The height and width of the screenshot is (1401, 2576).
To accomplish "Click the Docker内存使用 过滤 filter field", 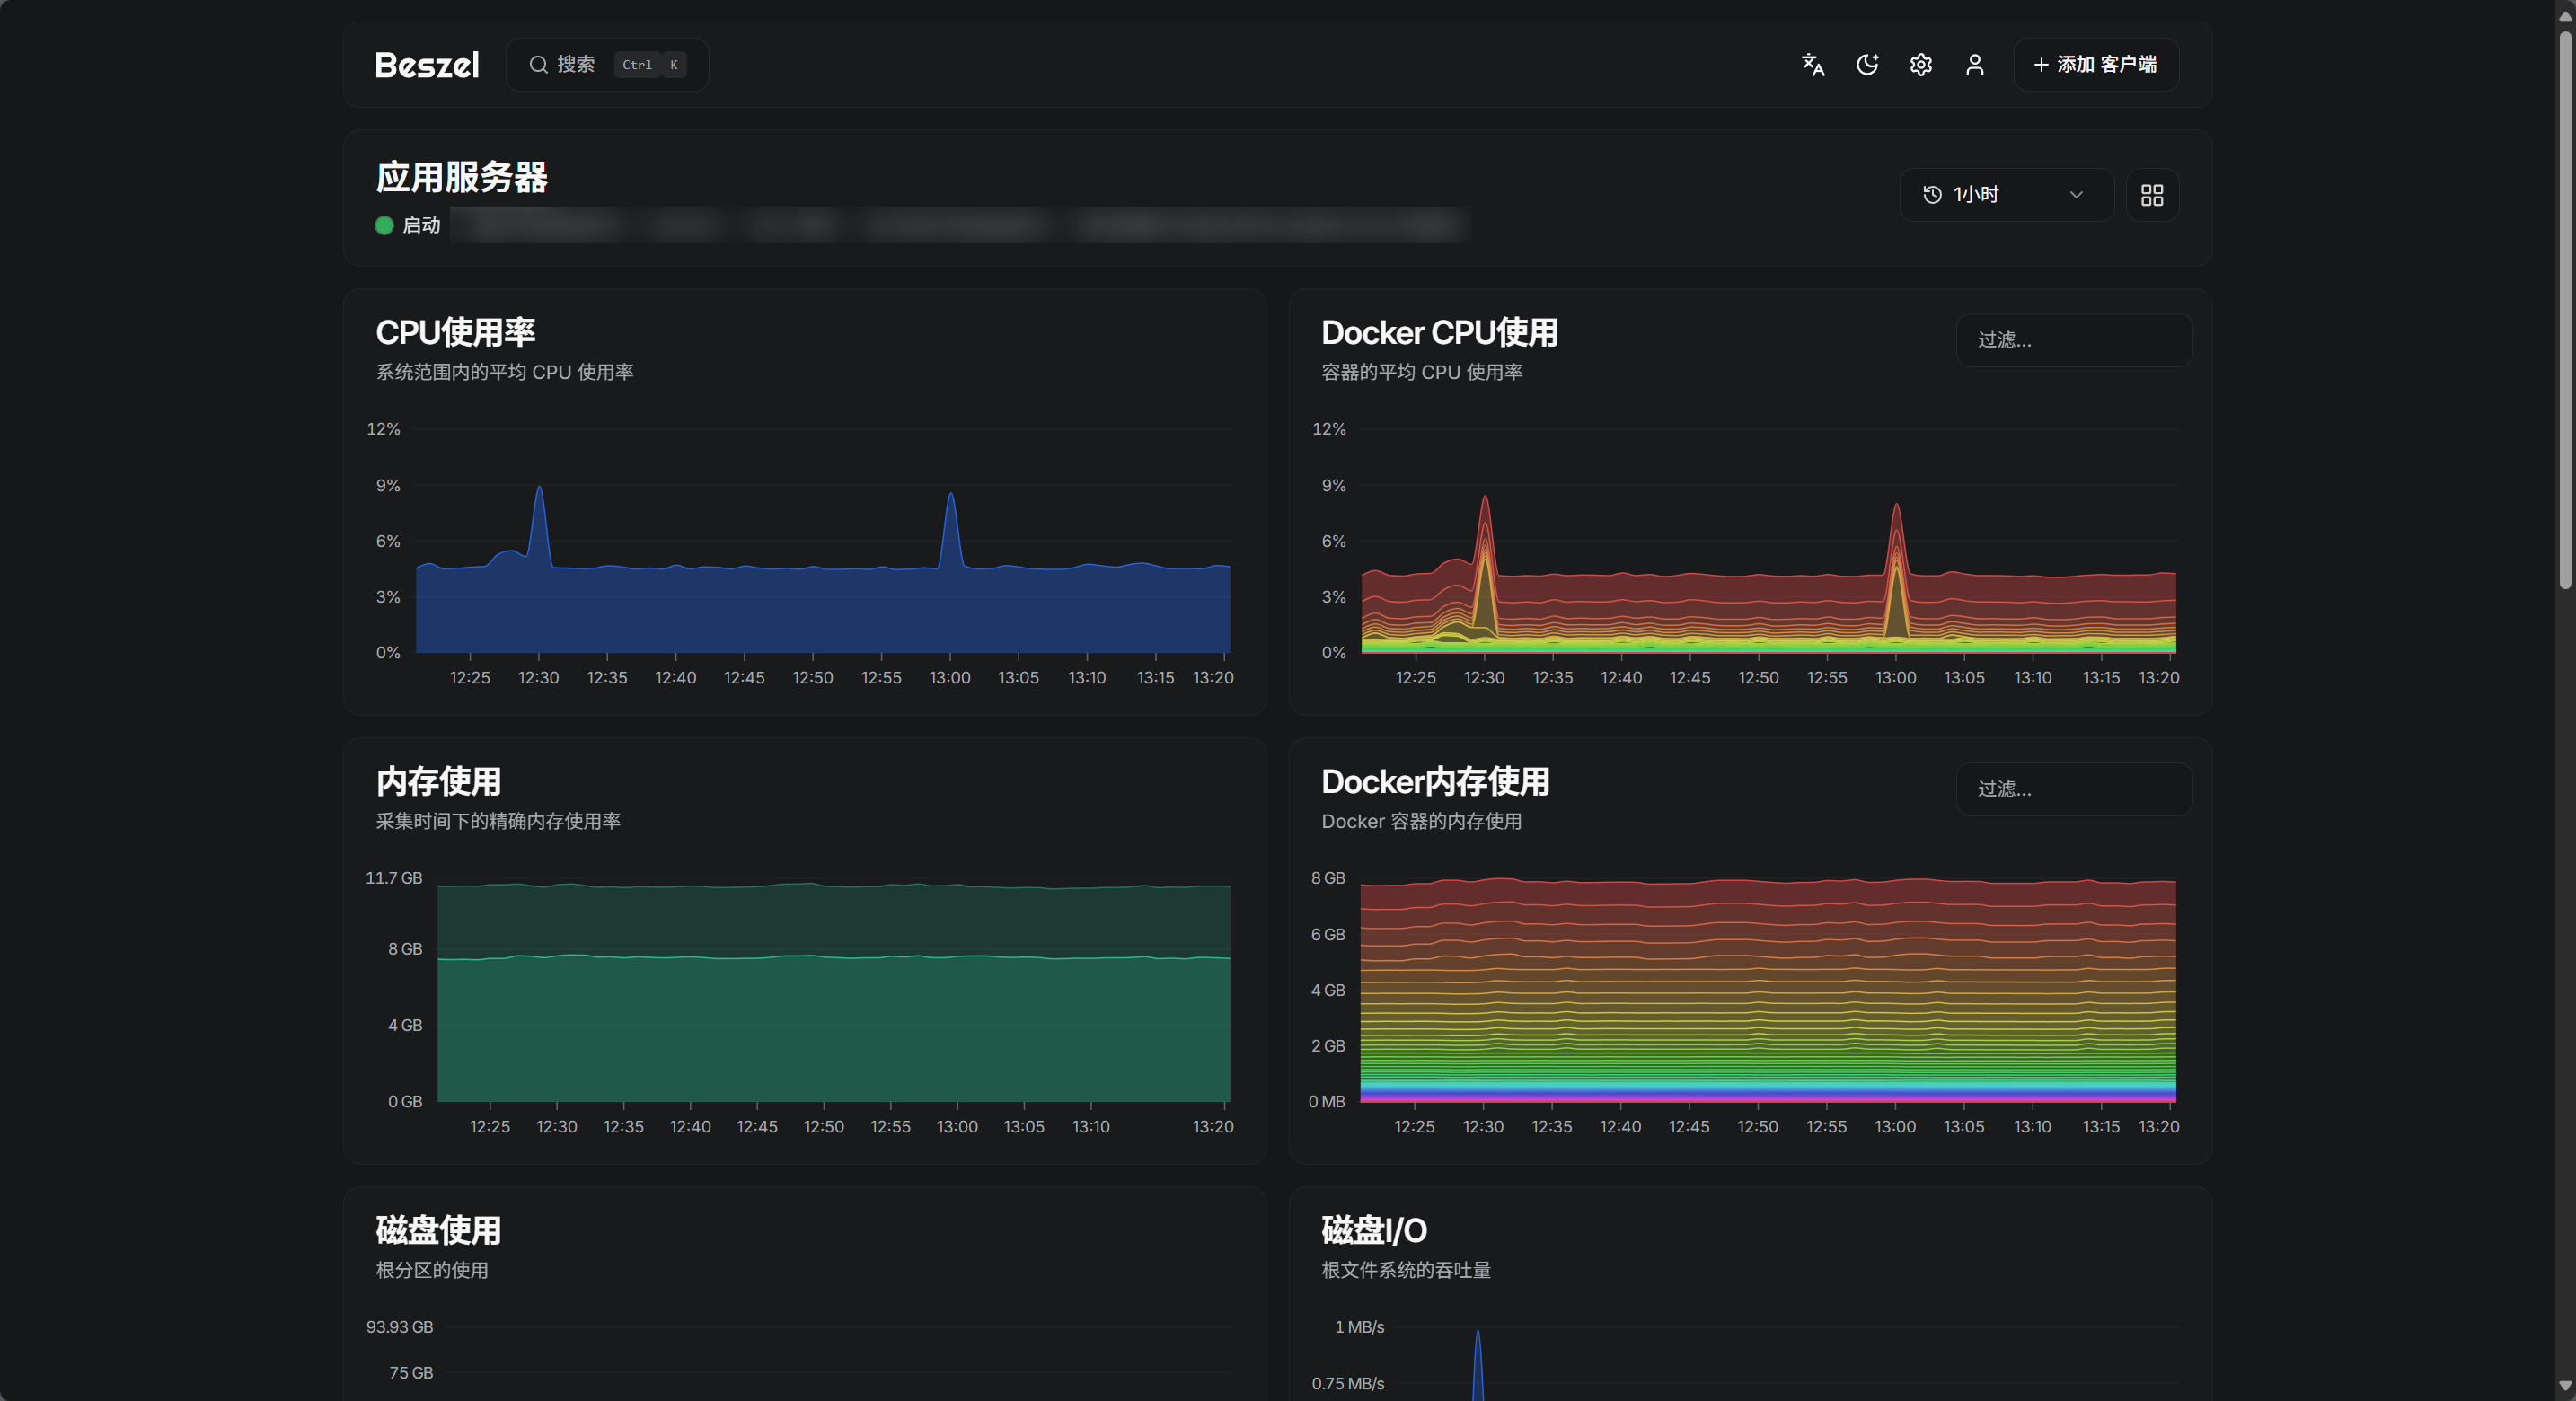I will (2074, 789).
